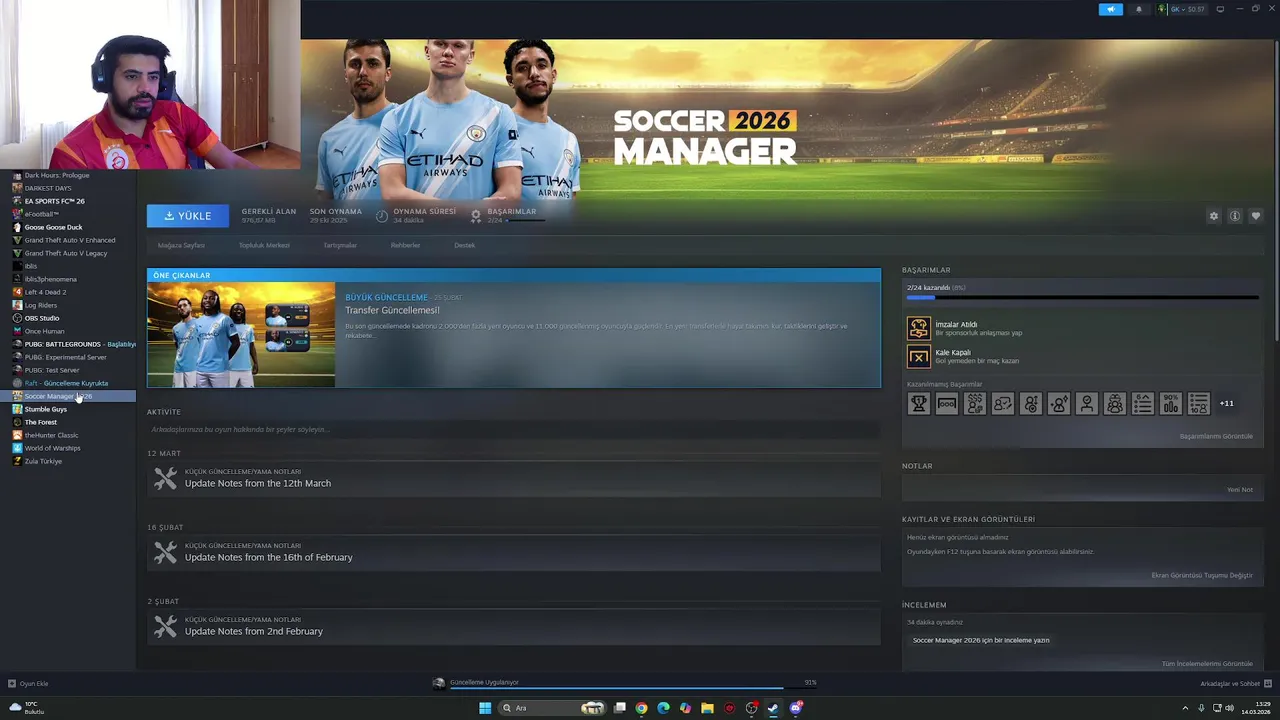Add game to favorites heart icon

point(1256,216)
